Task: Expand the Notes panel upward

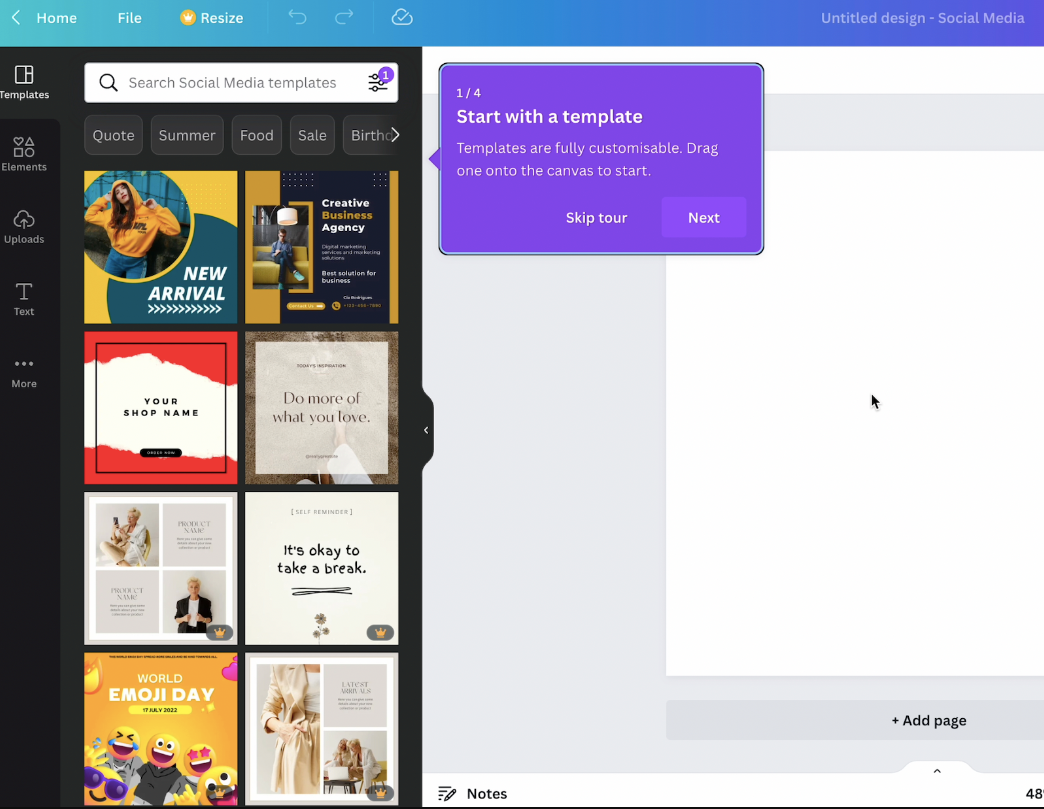Action: coord(936,770)
